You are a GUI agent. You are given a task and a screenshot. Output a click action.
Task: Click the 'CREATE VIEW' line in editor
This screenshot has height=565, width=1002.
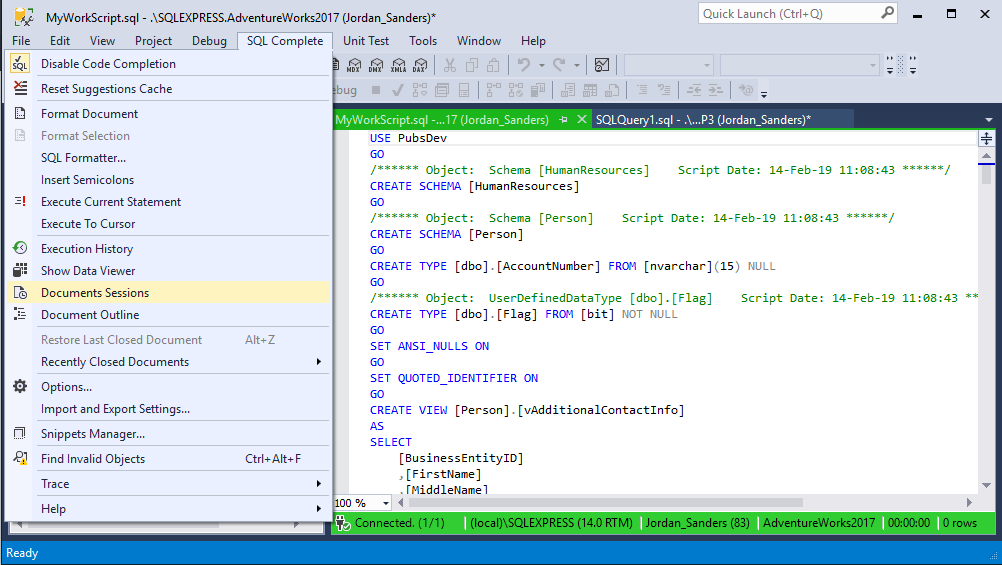point(527,410)
